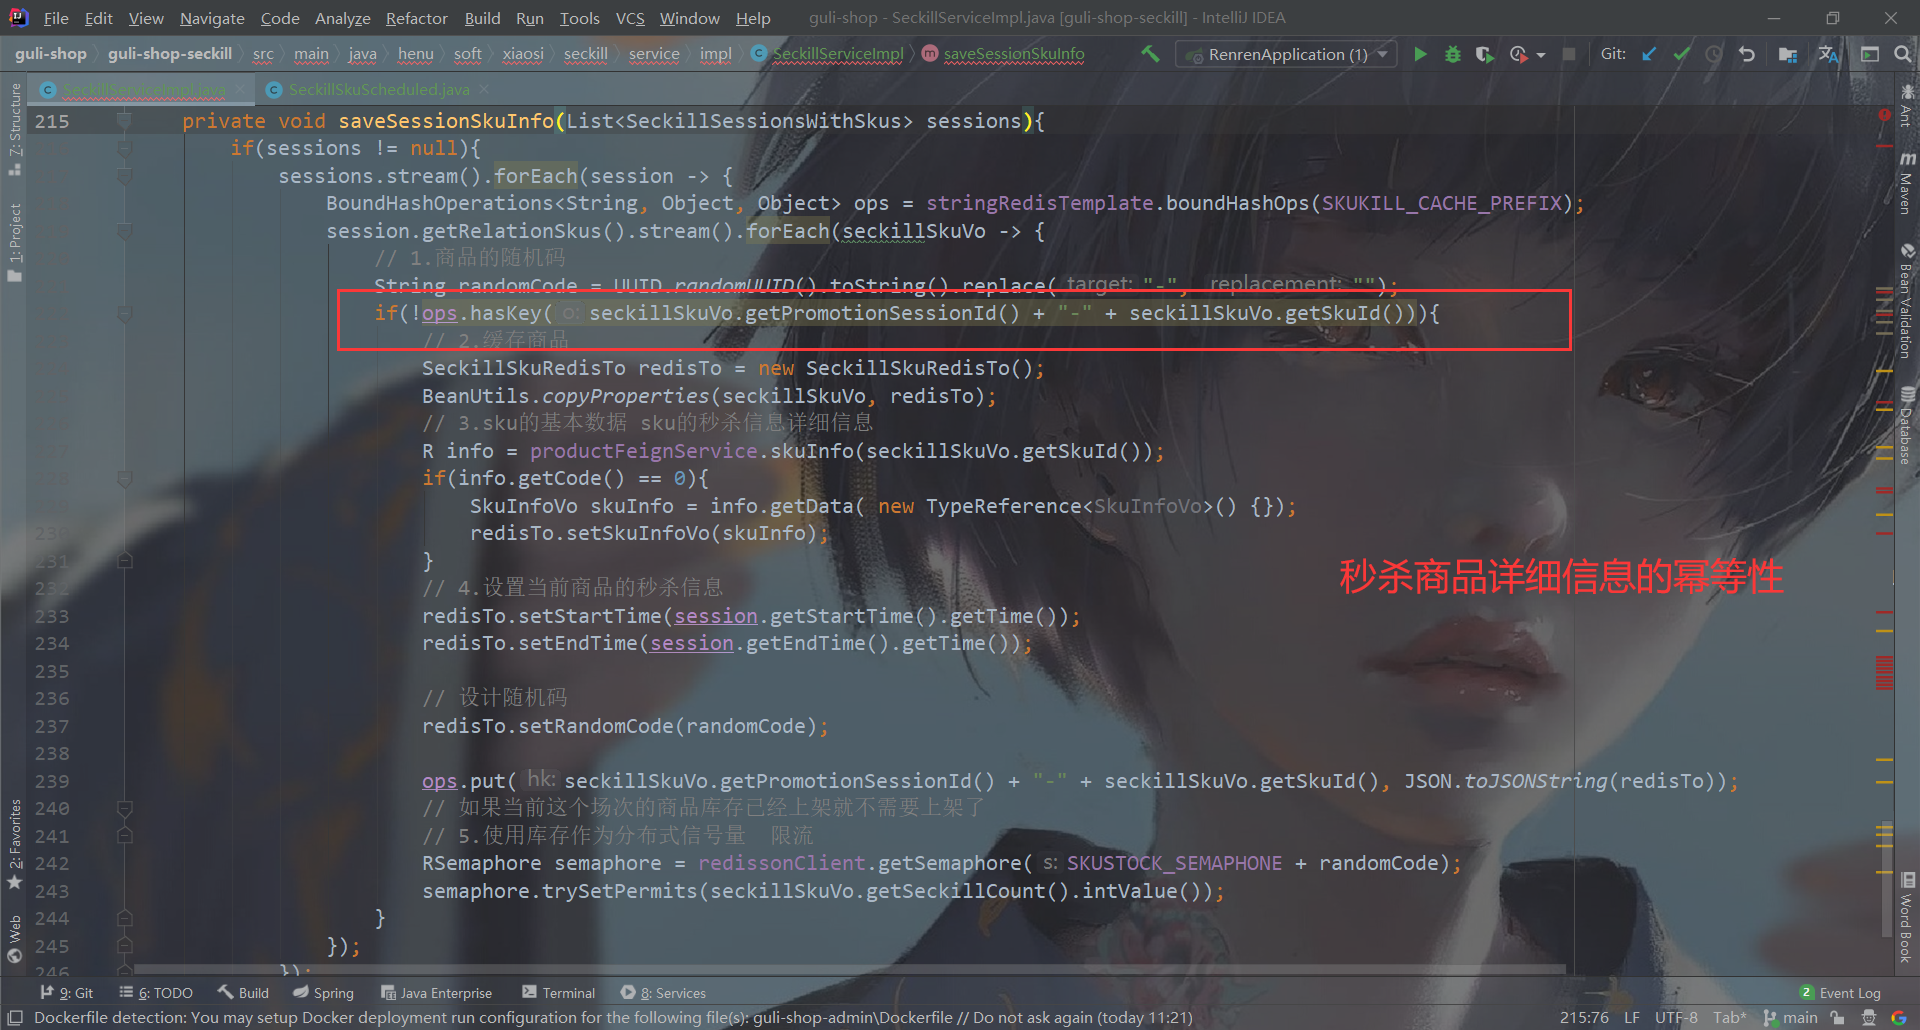Open the Structure tool window
Screen dimensions: 1920x1030
[14, 129]
